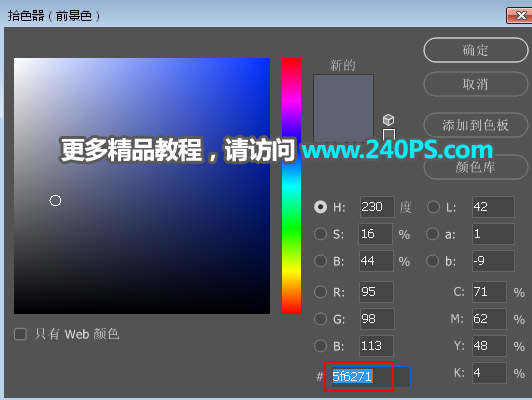Select the H hue radio button
Image resolution: width=532 pixels, height=400 pixels.
[x=320, y=207]
